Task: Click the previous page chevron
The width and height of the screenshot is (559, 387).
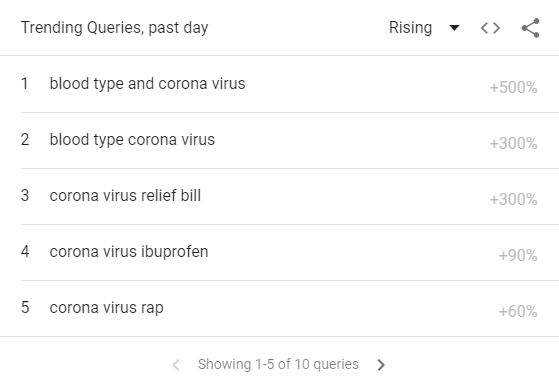Action: [x=176, y=365]
